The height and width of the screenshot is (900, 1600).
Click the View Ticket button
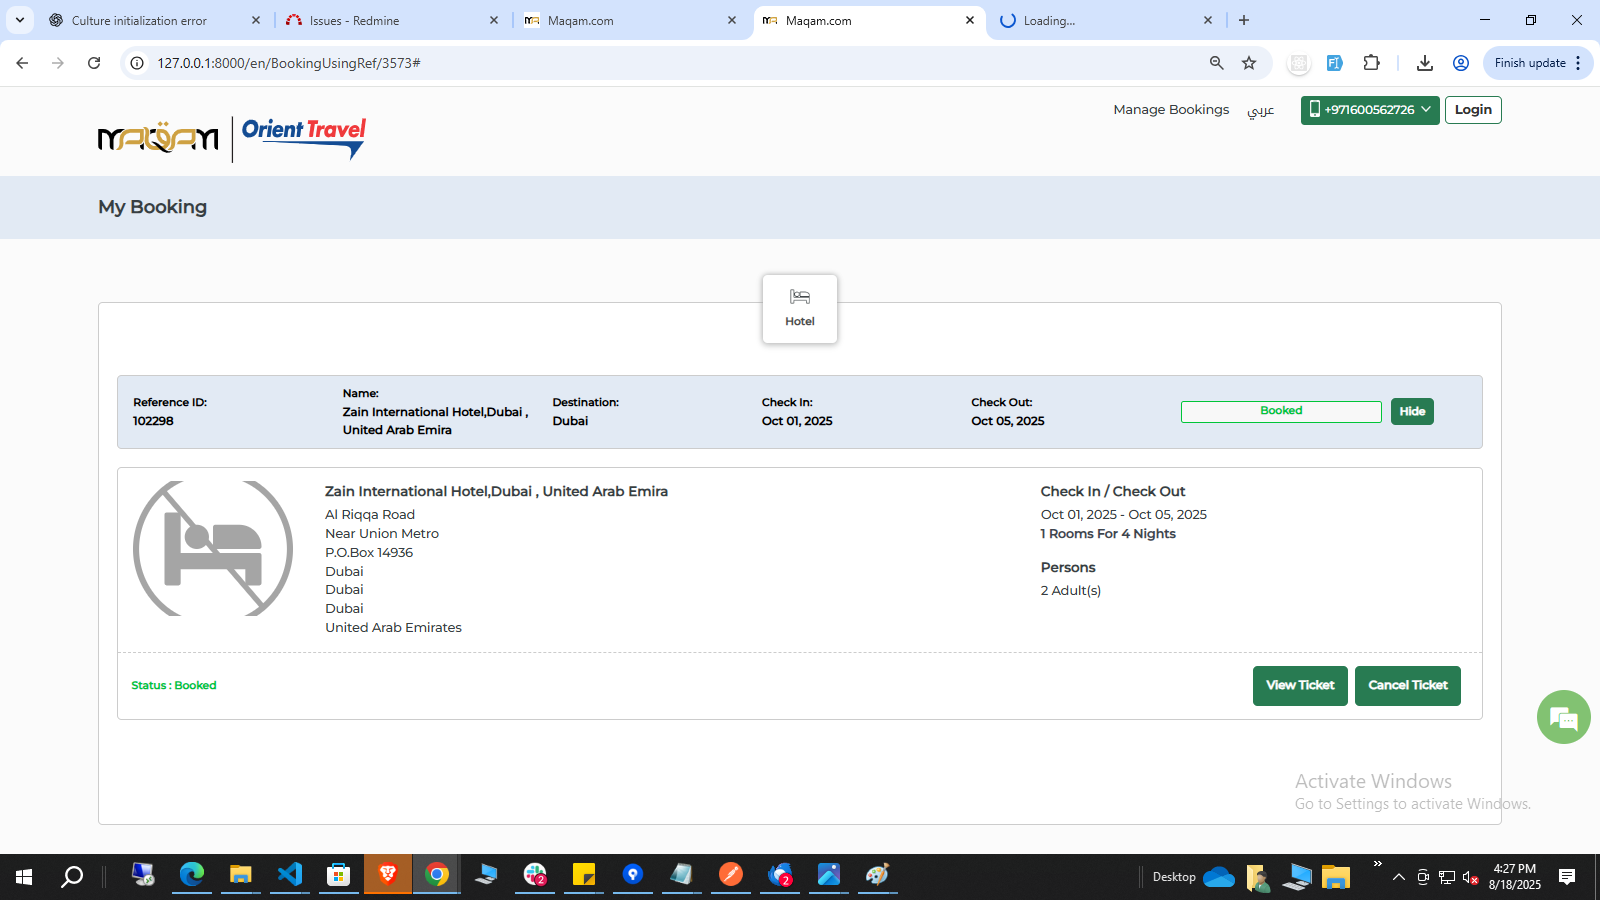[x=1299, y=686]
